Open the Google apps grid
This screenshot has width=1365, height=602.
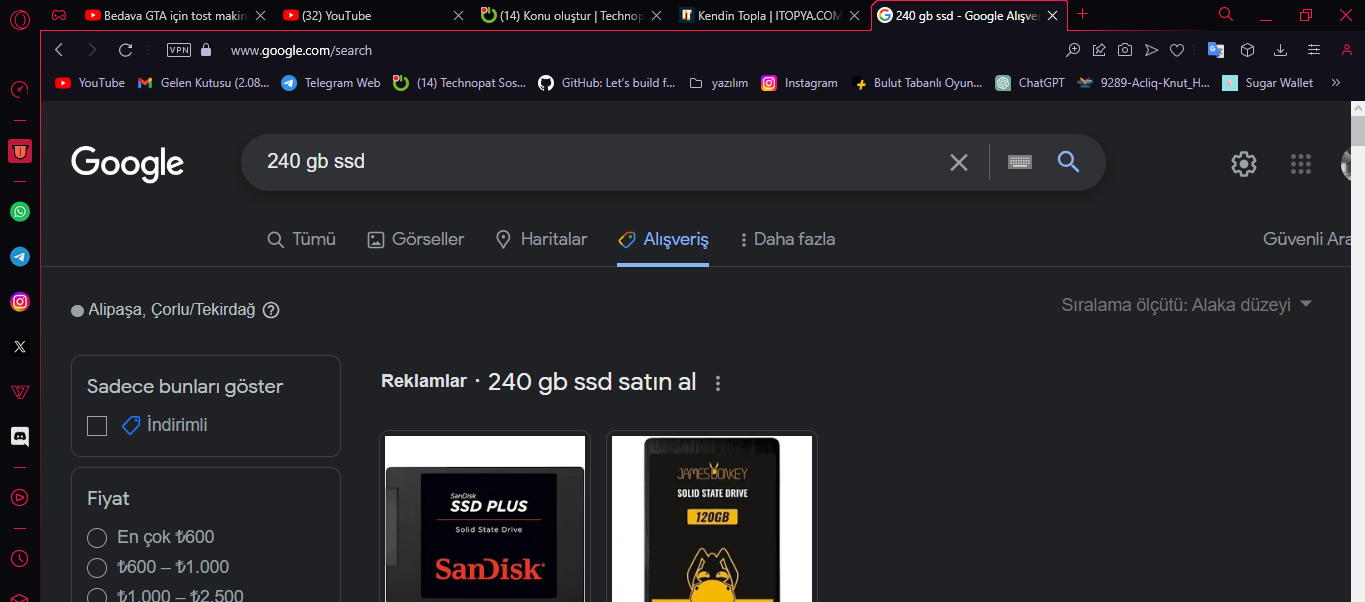click(x=1300, y=164)
